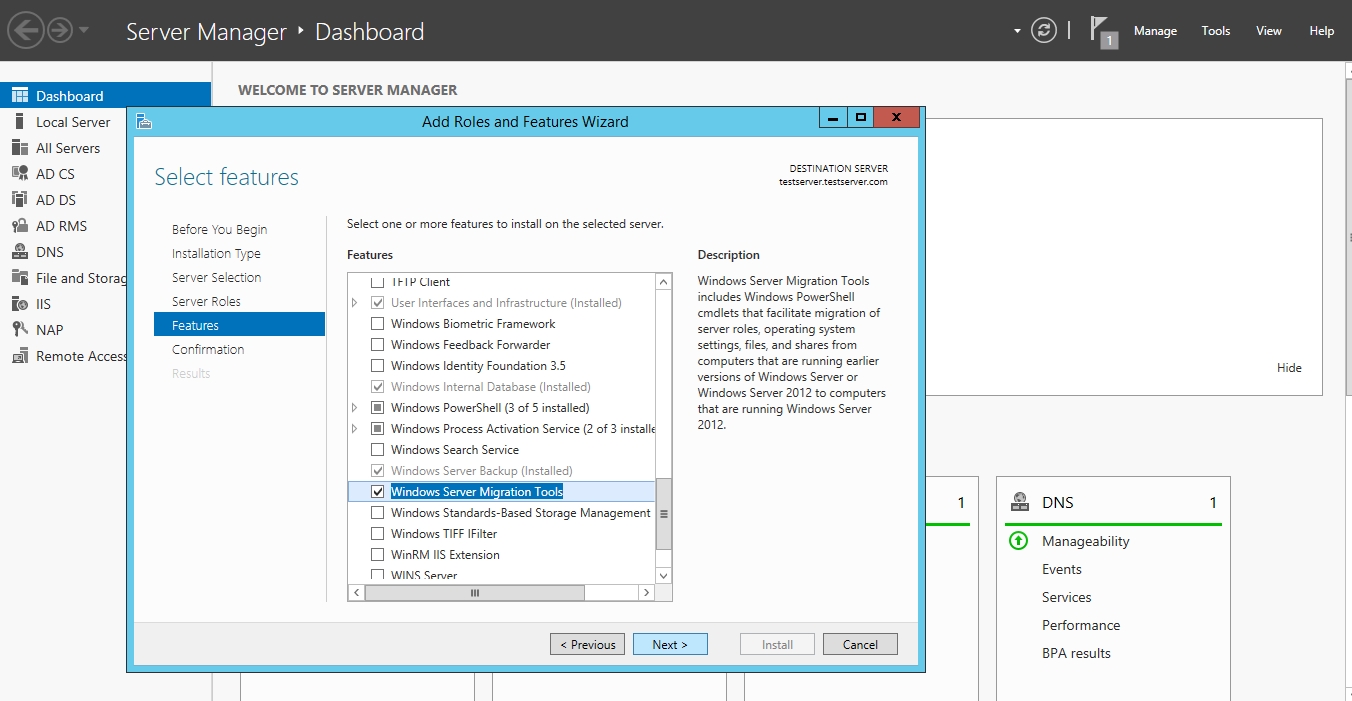1352x701 pixels.
Task: Click the green Manageability status icon
Action: tap(1019, 541)
